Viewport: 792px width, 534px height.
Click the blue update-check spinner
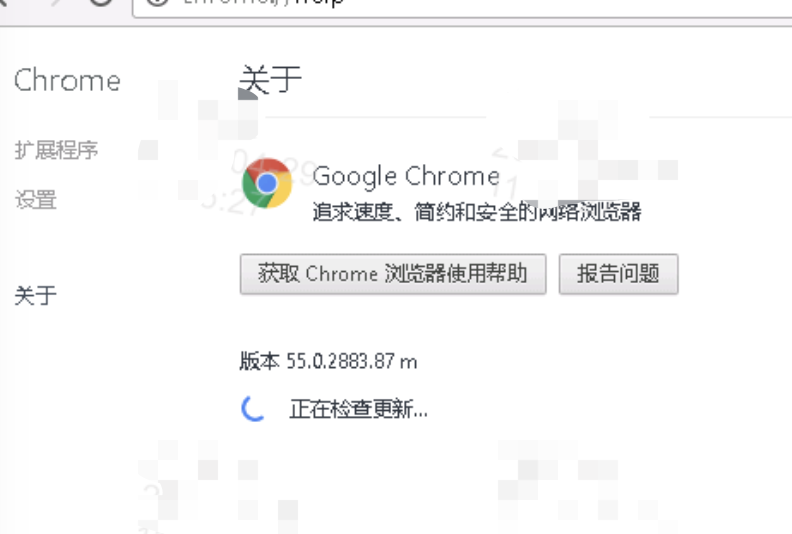click(x=254, y=408)
